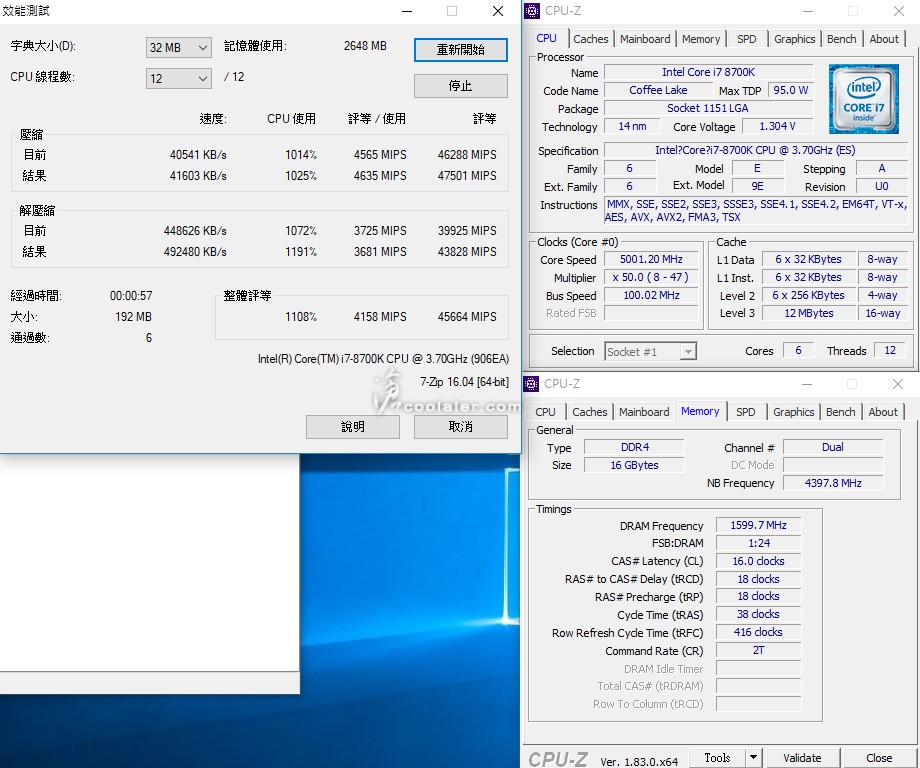Switch to Caches tab in lower CPU-Z window
920x768 pixels.
click(590, 412)
